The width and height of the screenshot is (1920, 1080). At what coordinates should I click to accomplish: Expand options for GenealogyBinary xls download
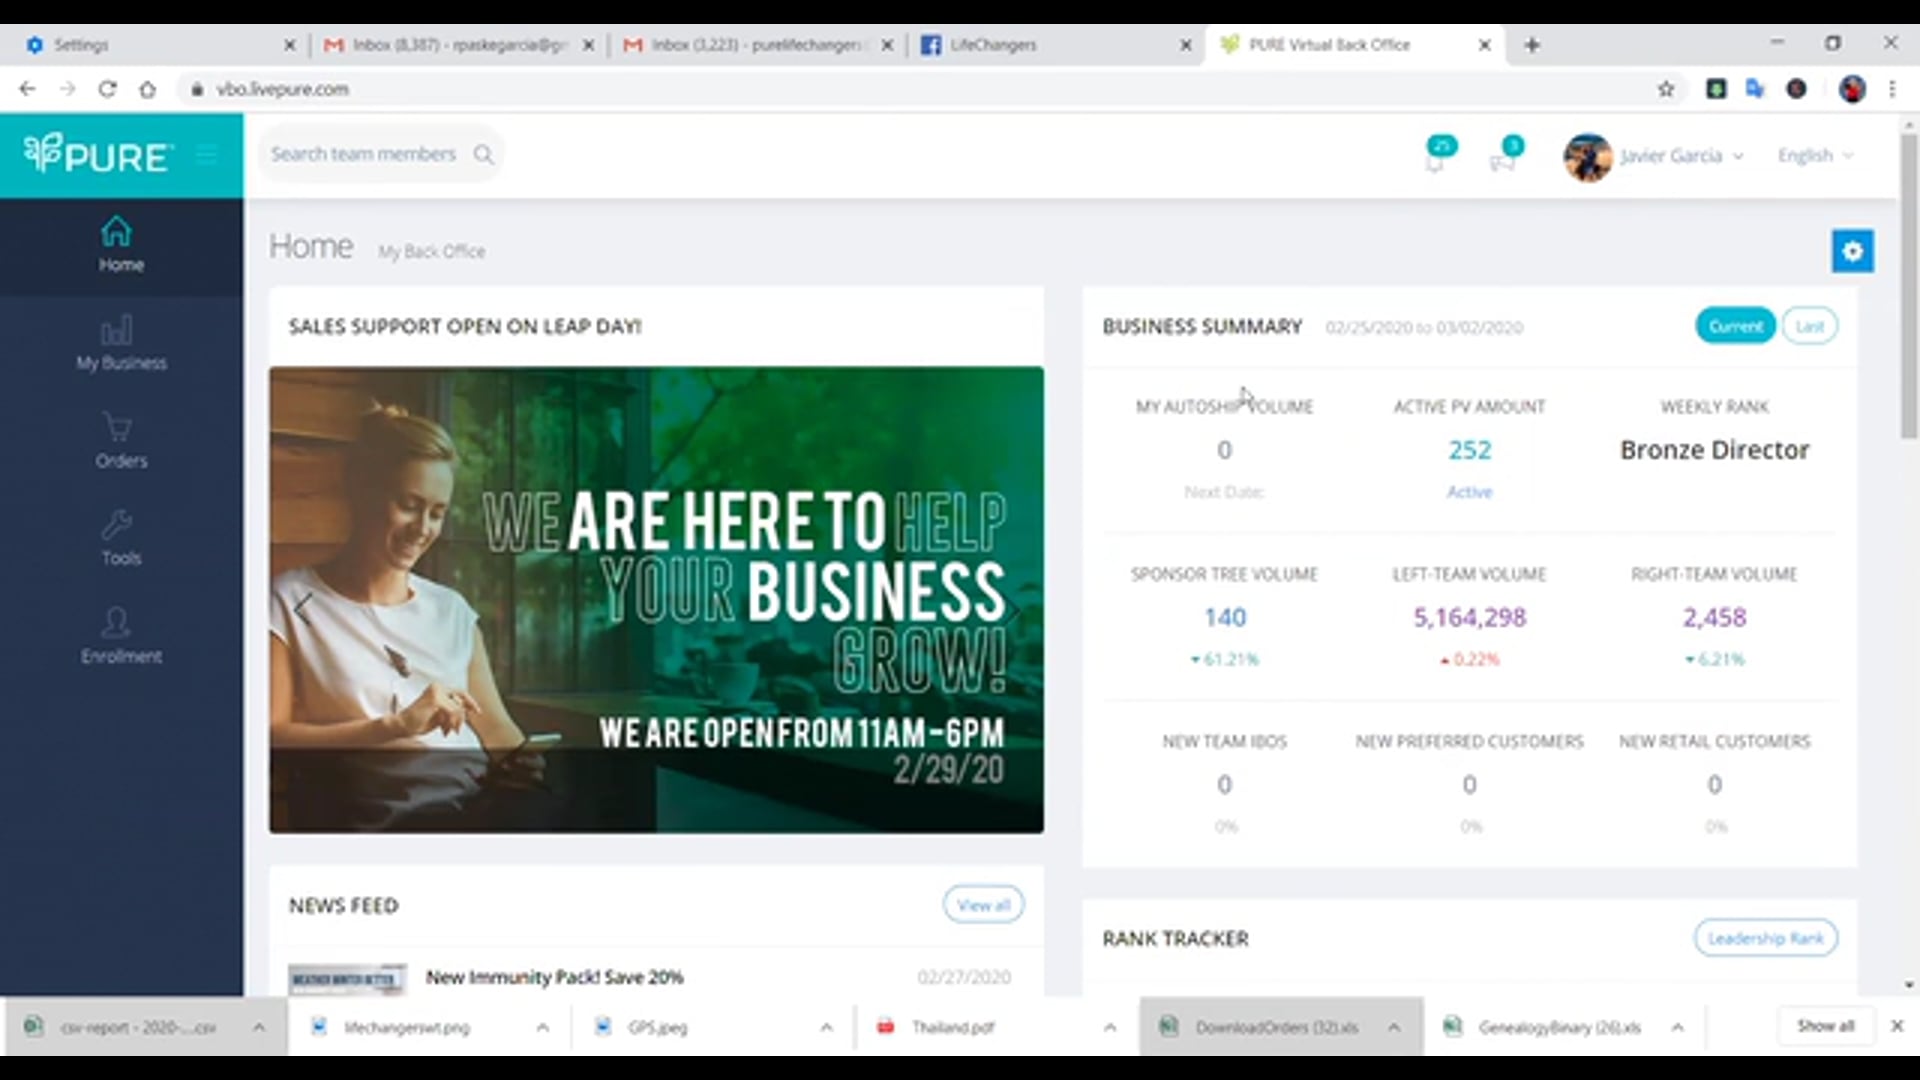1677,1027
